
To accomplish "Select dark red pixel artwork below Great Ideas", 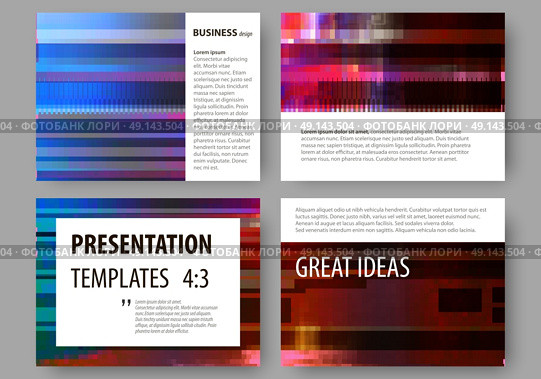I will [x=393, y=304].
